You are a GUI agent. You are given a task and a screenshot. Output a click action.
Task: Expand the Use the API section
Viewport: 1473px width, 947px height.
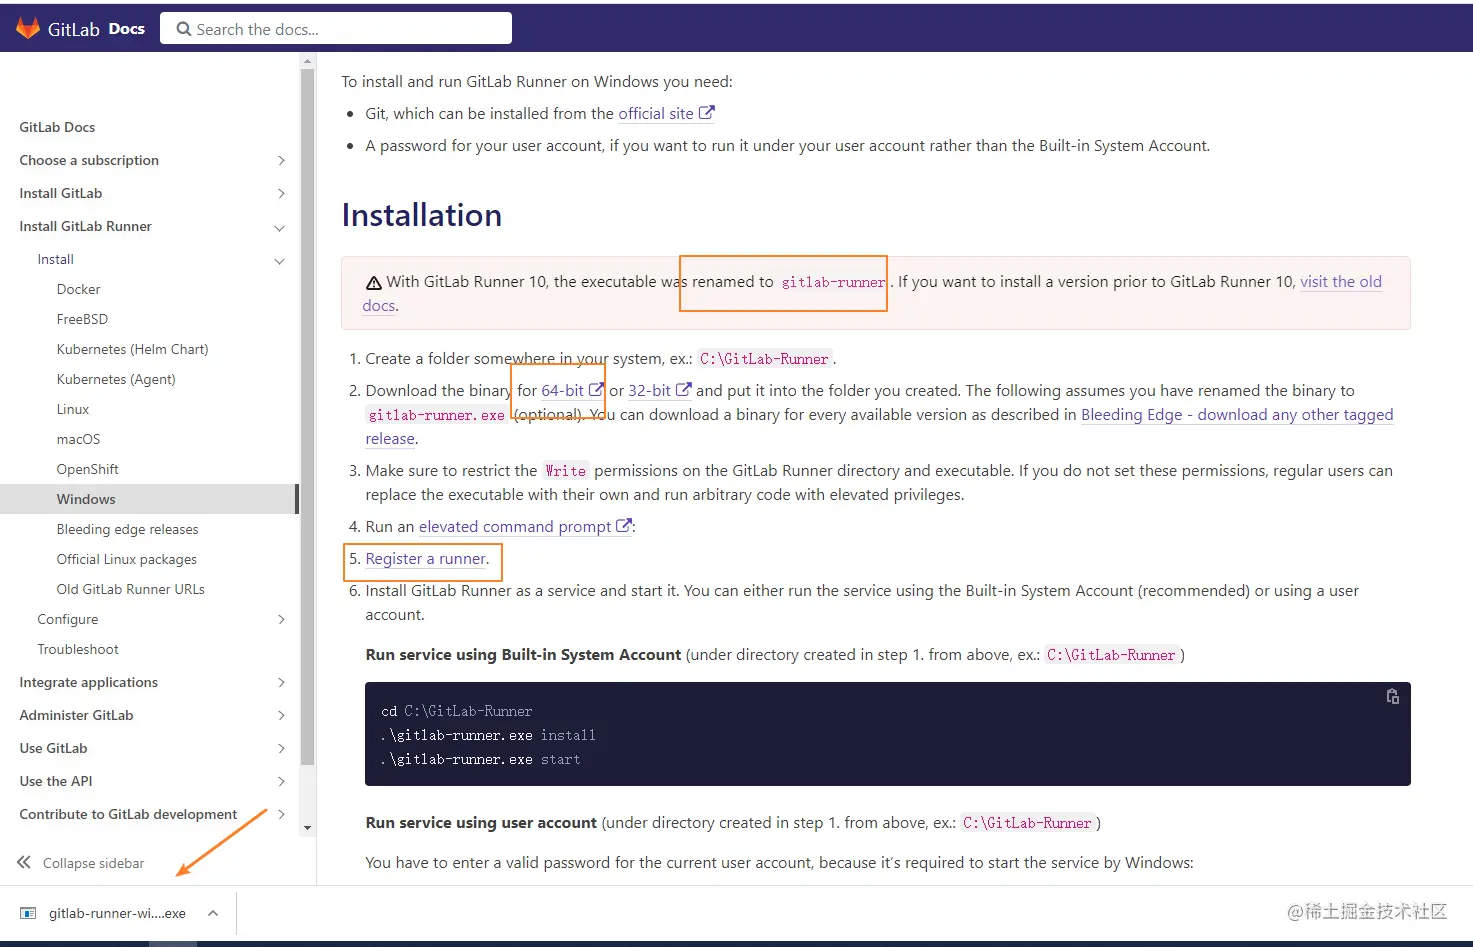click(281, 781)
